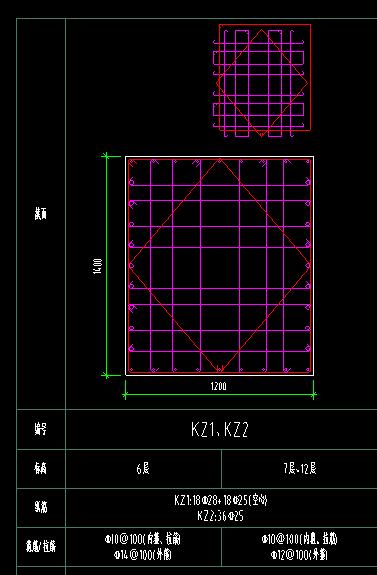The width and height of the screenshot is (377, 575).
Task: Select Φ10@100 text under 6层 column
Action: pos(142,539)
